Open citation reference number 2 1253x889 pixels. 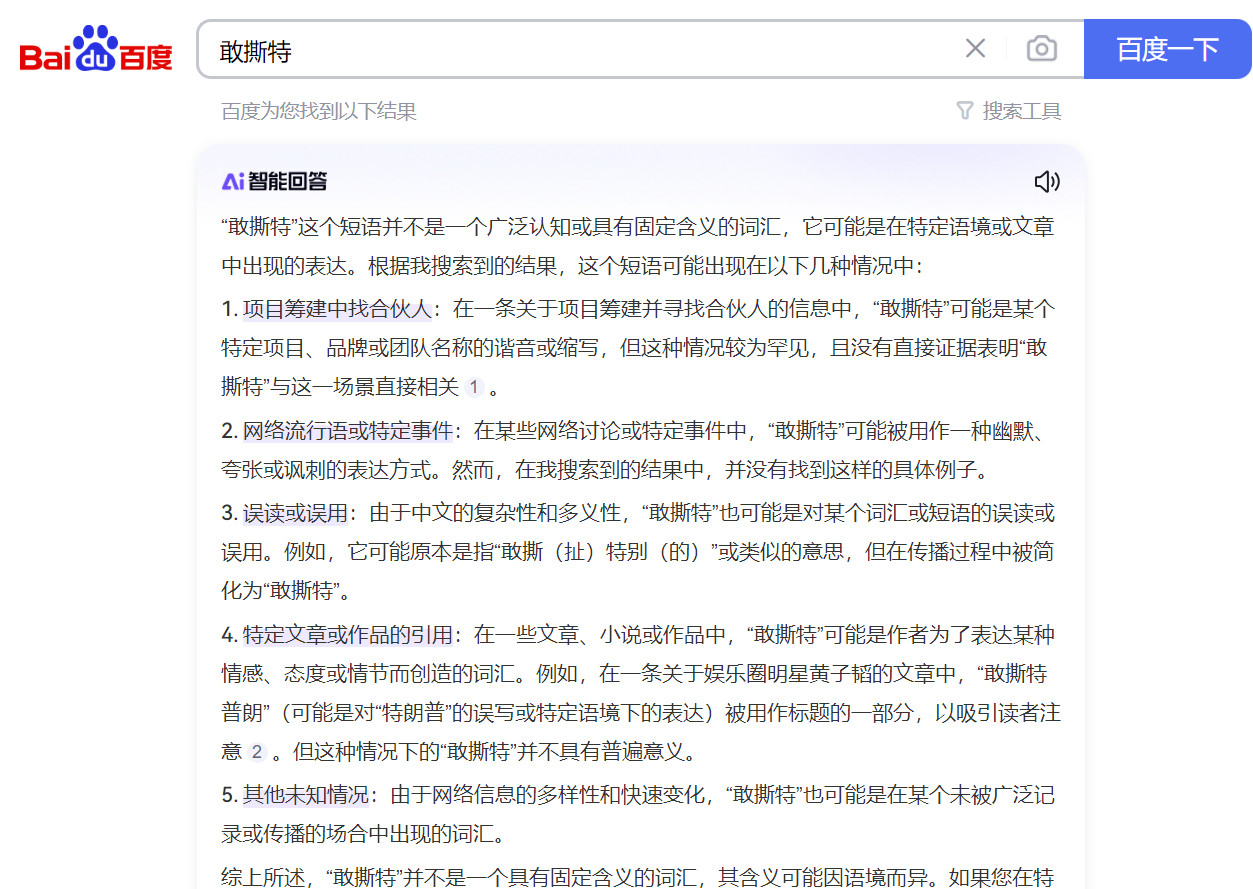257,752
